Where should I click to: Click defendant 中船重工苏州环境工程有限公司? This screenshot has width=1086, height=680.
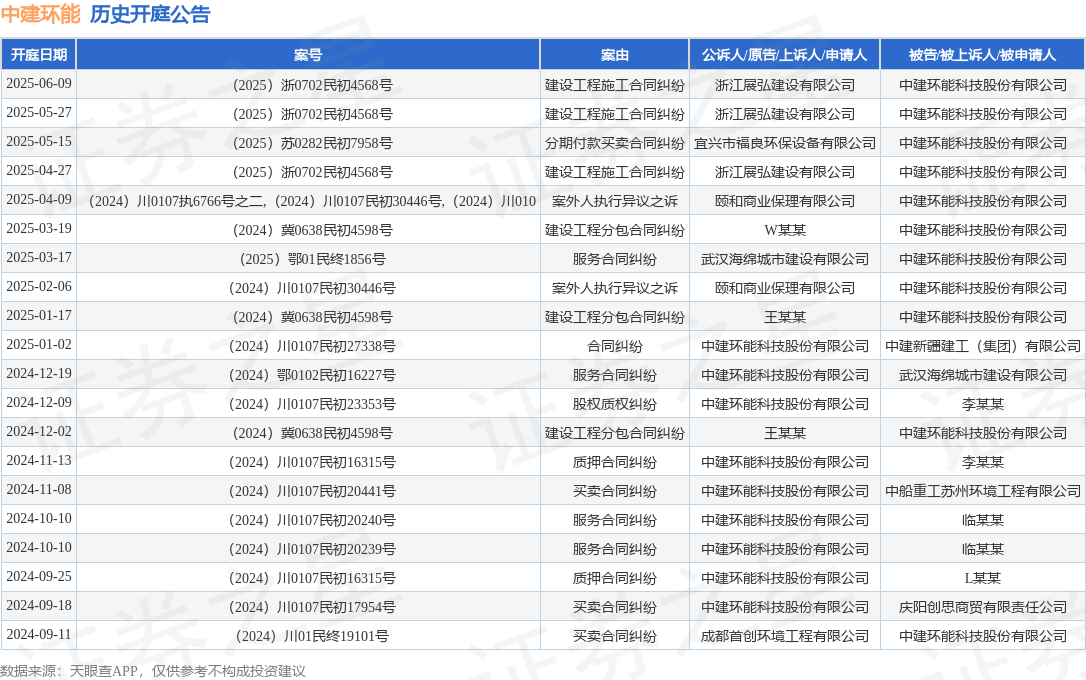point(983,492)
